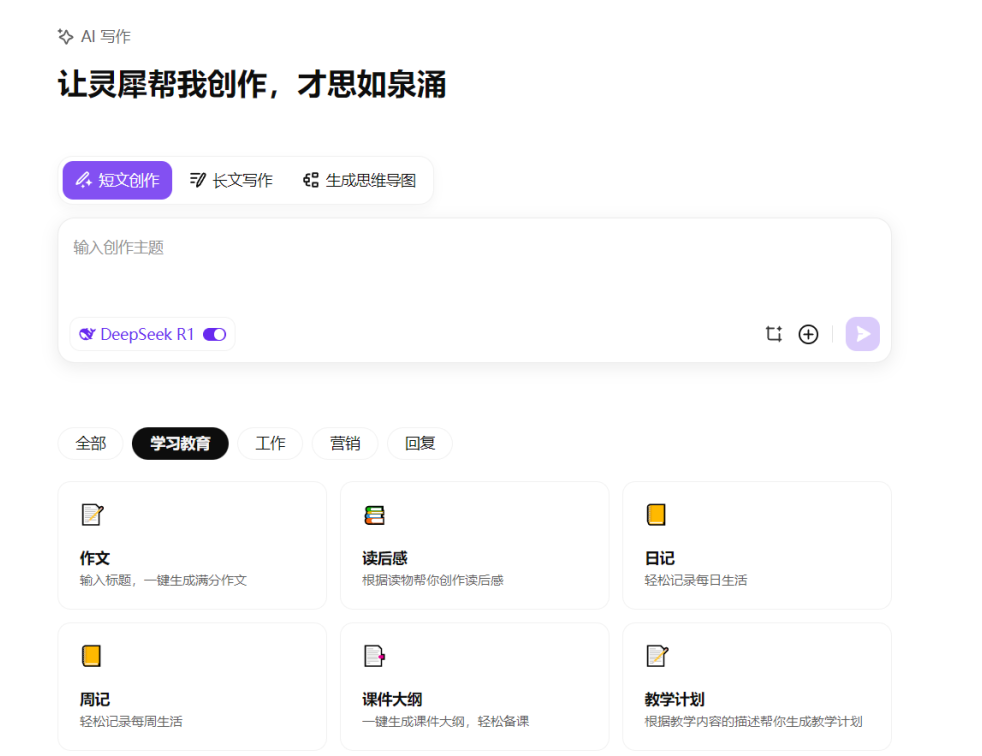
Task: Select the 全部 category filter
Action: [90, 444]
